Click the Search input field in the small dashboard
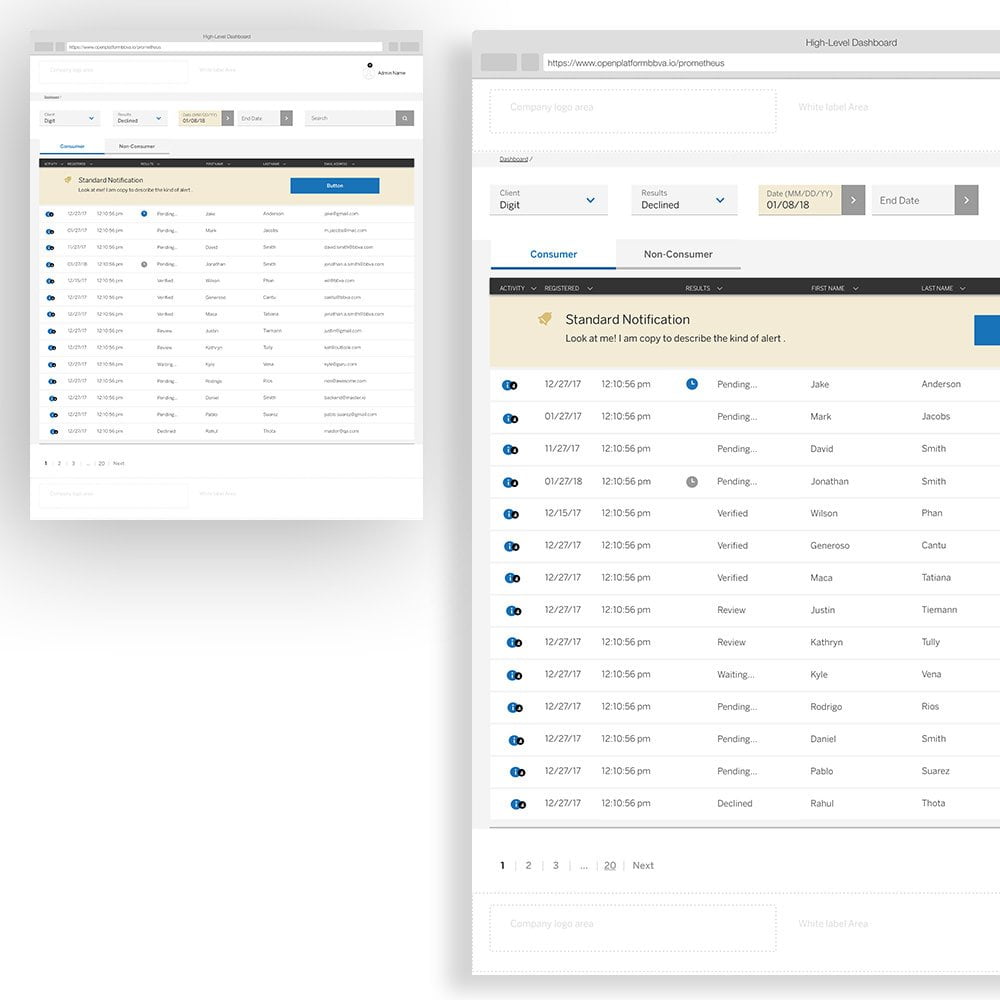1000x1000 pixels. [350, 118]
